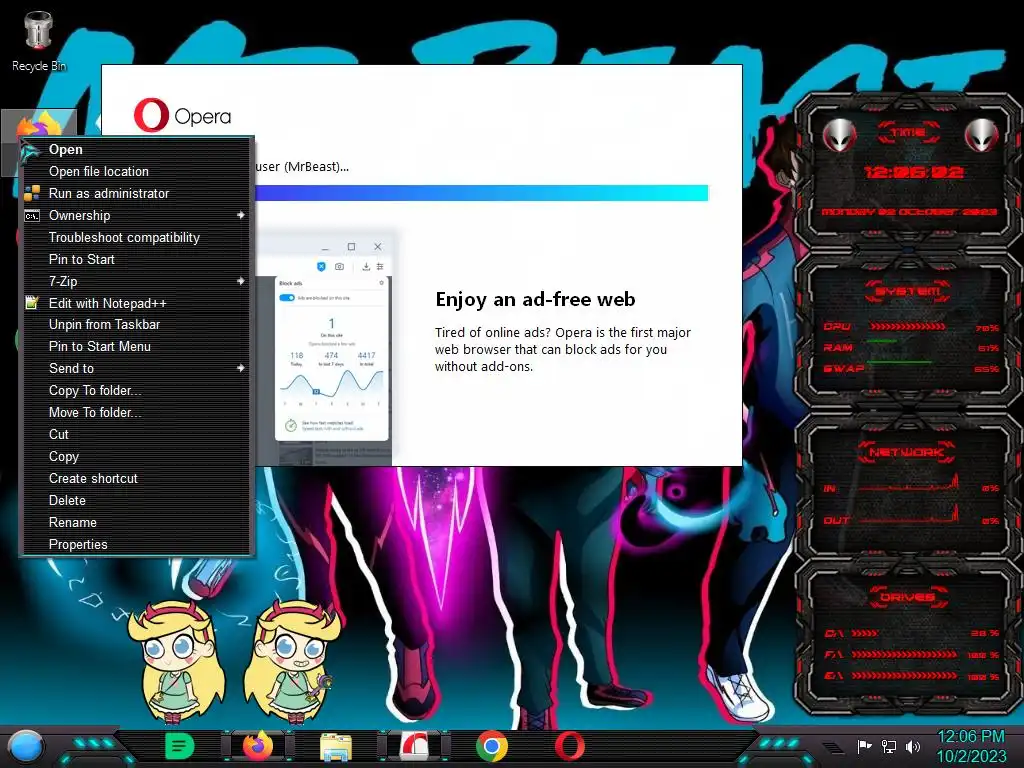Screen dimensions: 1024x768
Task: Click the date line on the Time widget
Action: click(909, 212)
